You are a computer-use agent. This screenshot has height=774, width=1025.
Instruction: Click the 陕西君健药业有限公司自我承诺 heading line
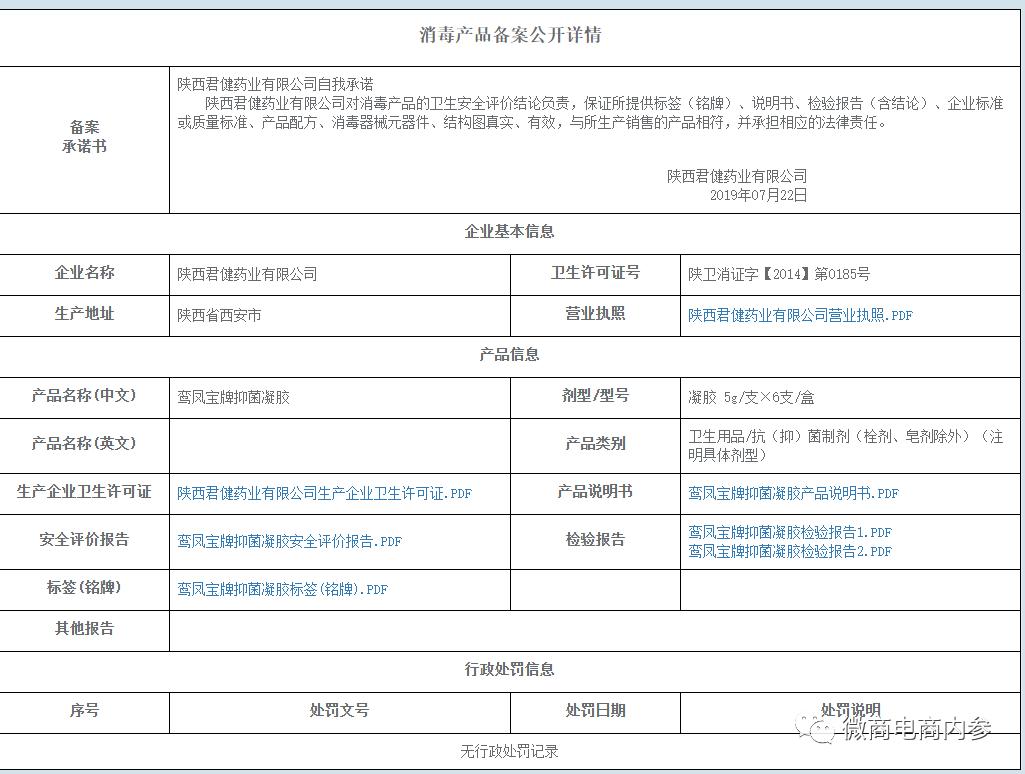(x=275, y=84)
